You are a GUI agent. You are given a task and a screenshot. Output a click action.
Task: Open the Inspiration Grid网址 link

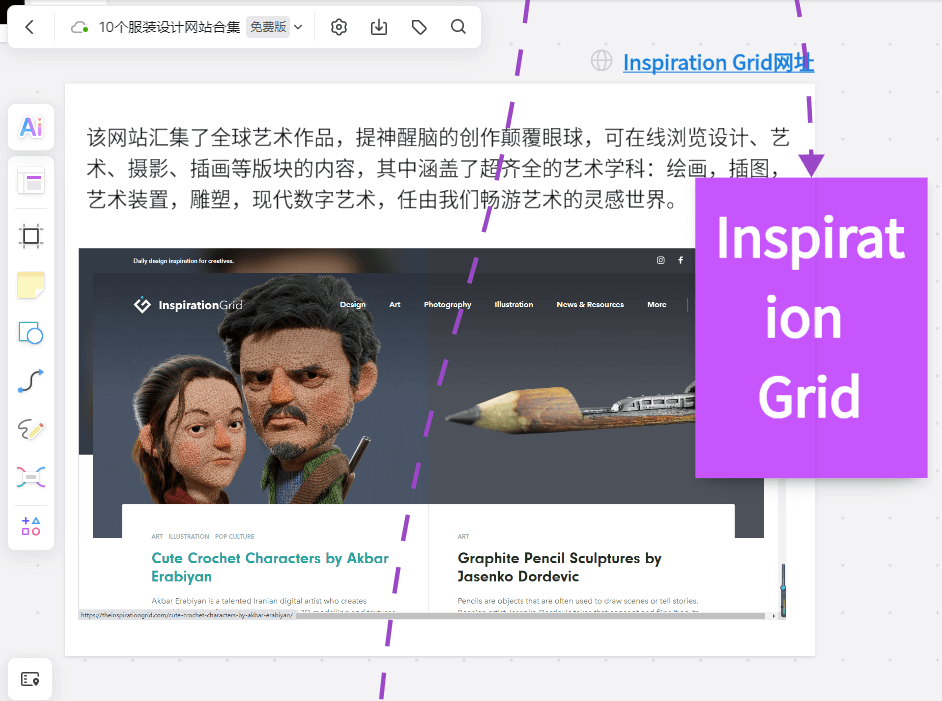click(x=718, y=62)
